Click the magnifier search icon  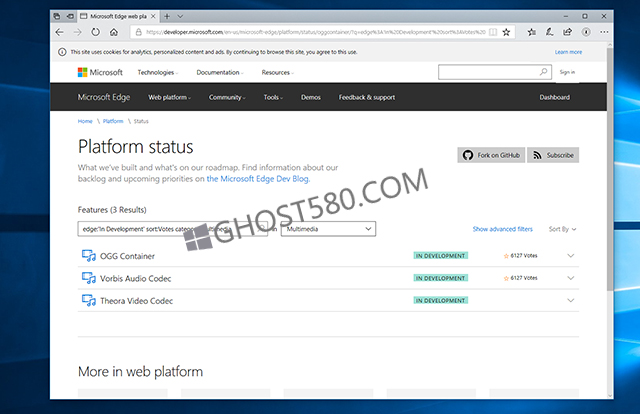[x=544, y=72]
